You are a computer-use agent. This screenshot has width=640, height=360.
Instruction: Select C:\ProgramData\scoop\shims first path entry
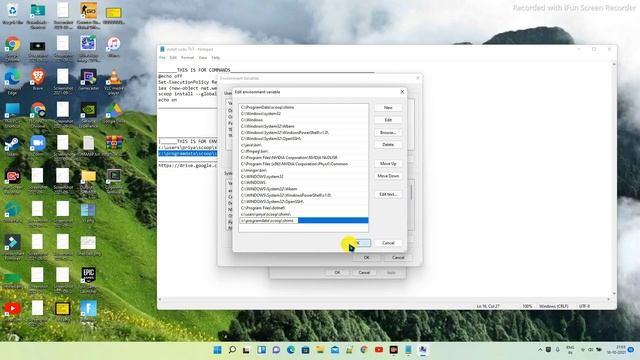(x=303, y=107)
